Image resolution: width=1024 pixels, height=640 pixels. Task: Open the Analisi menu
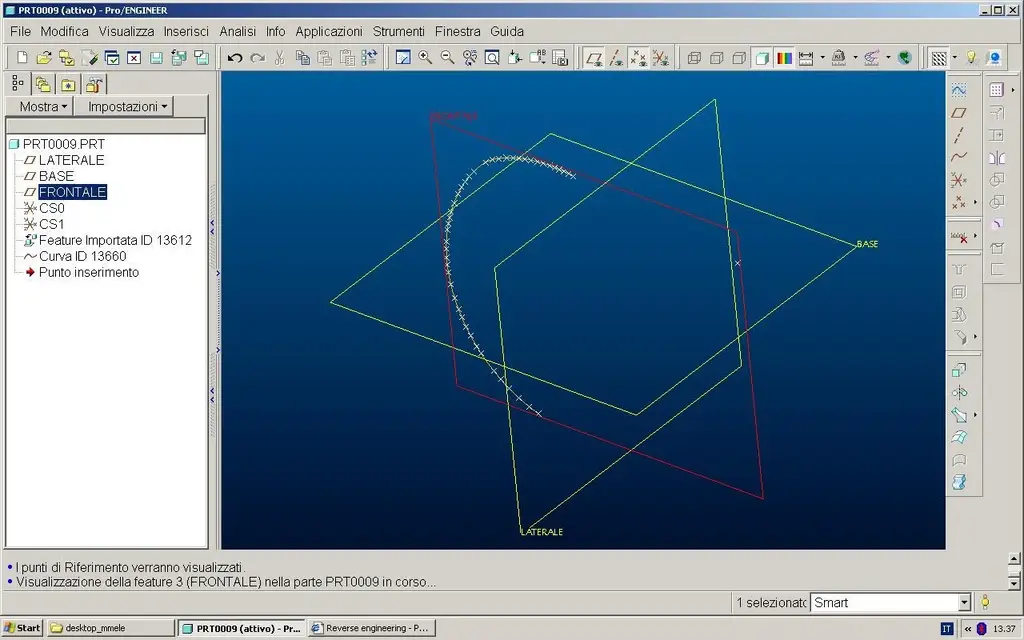point(238,31)
